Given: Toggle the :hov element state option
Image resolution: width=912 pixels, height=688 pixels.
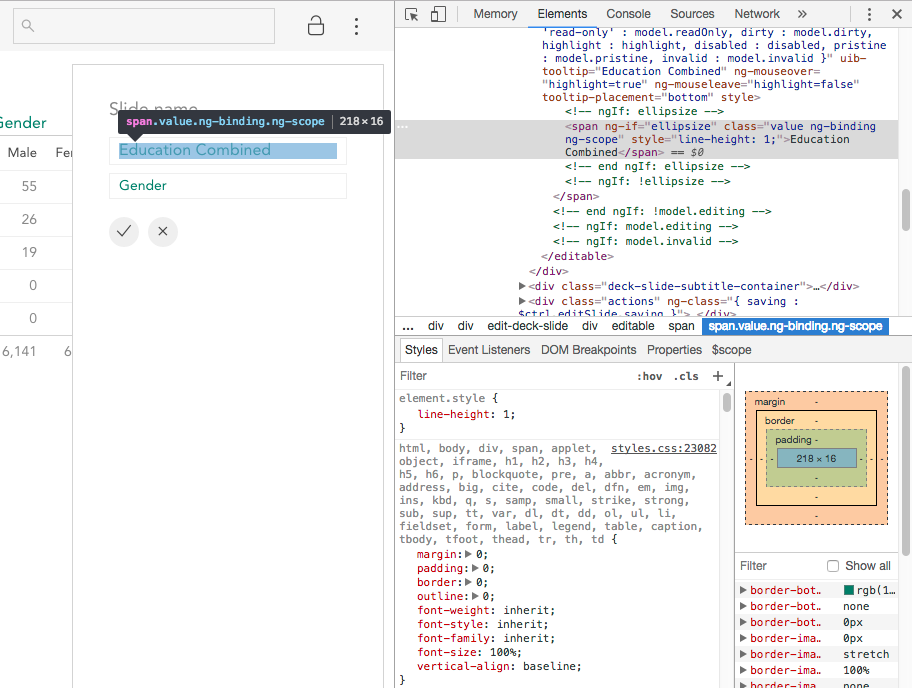Looking at the screenshot, I should [x=650, y=376].
